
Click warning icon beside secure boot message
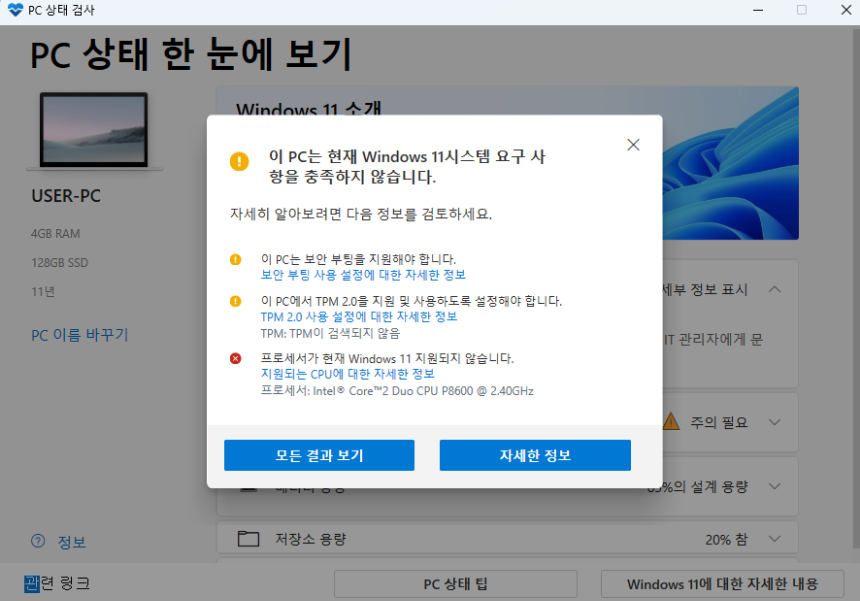pyautogui.click(x=235, y=259)
